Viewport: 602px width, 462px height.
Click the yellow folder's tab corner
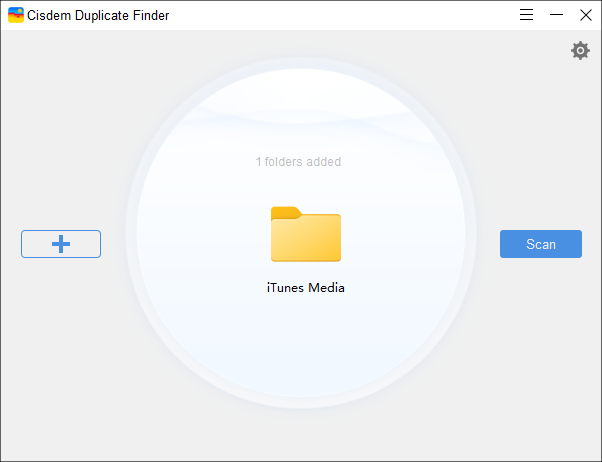[x=284, y=211]
